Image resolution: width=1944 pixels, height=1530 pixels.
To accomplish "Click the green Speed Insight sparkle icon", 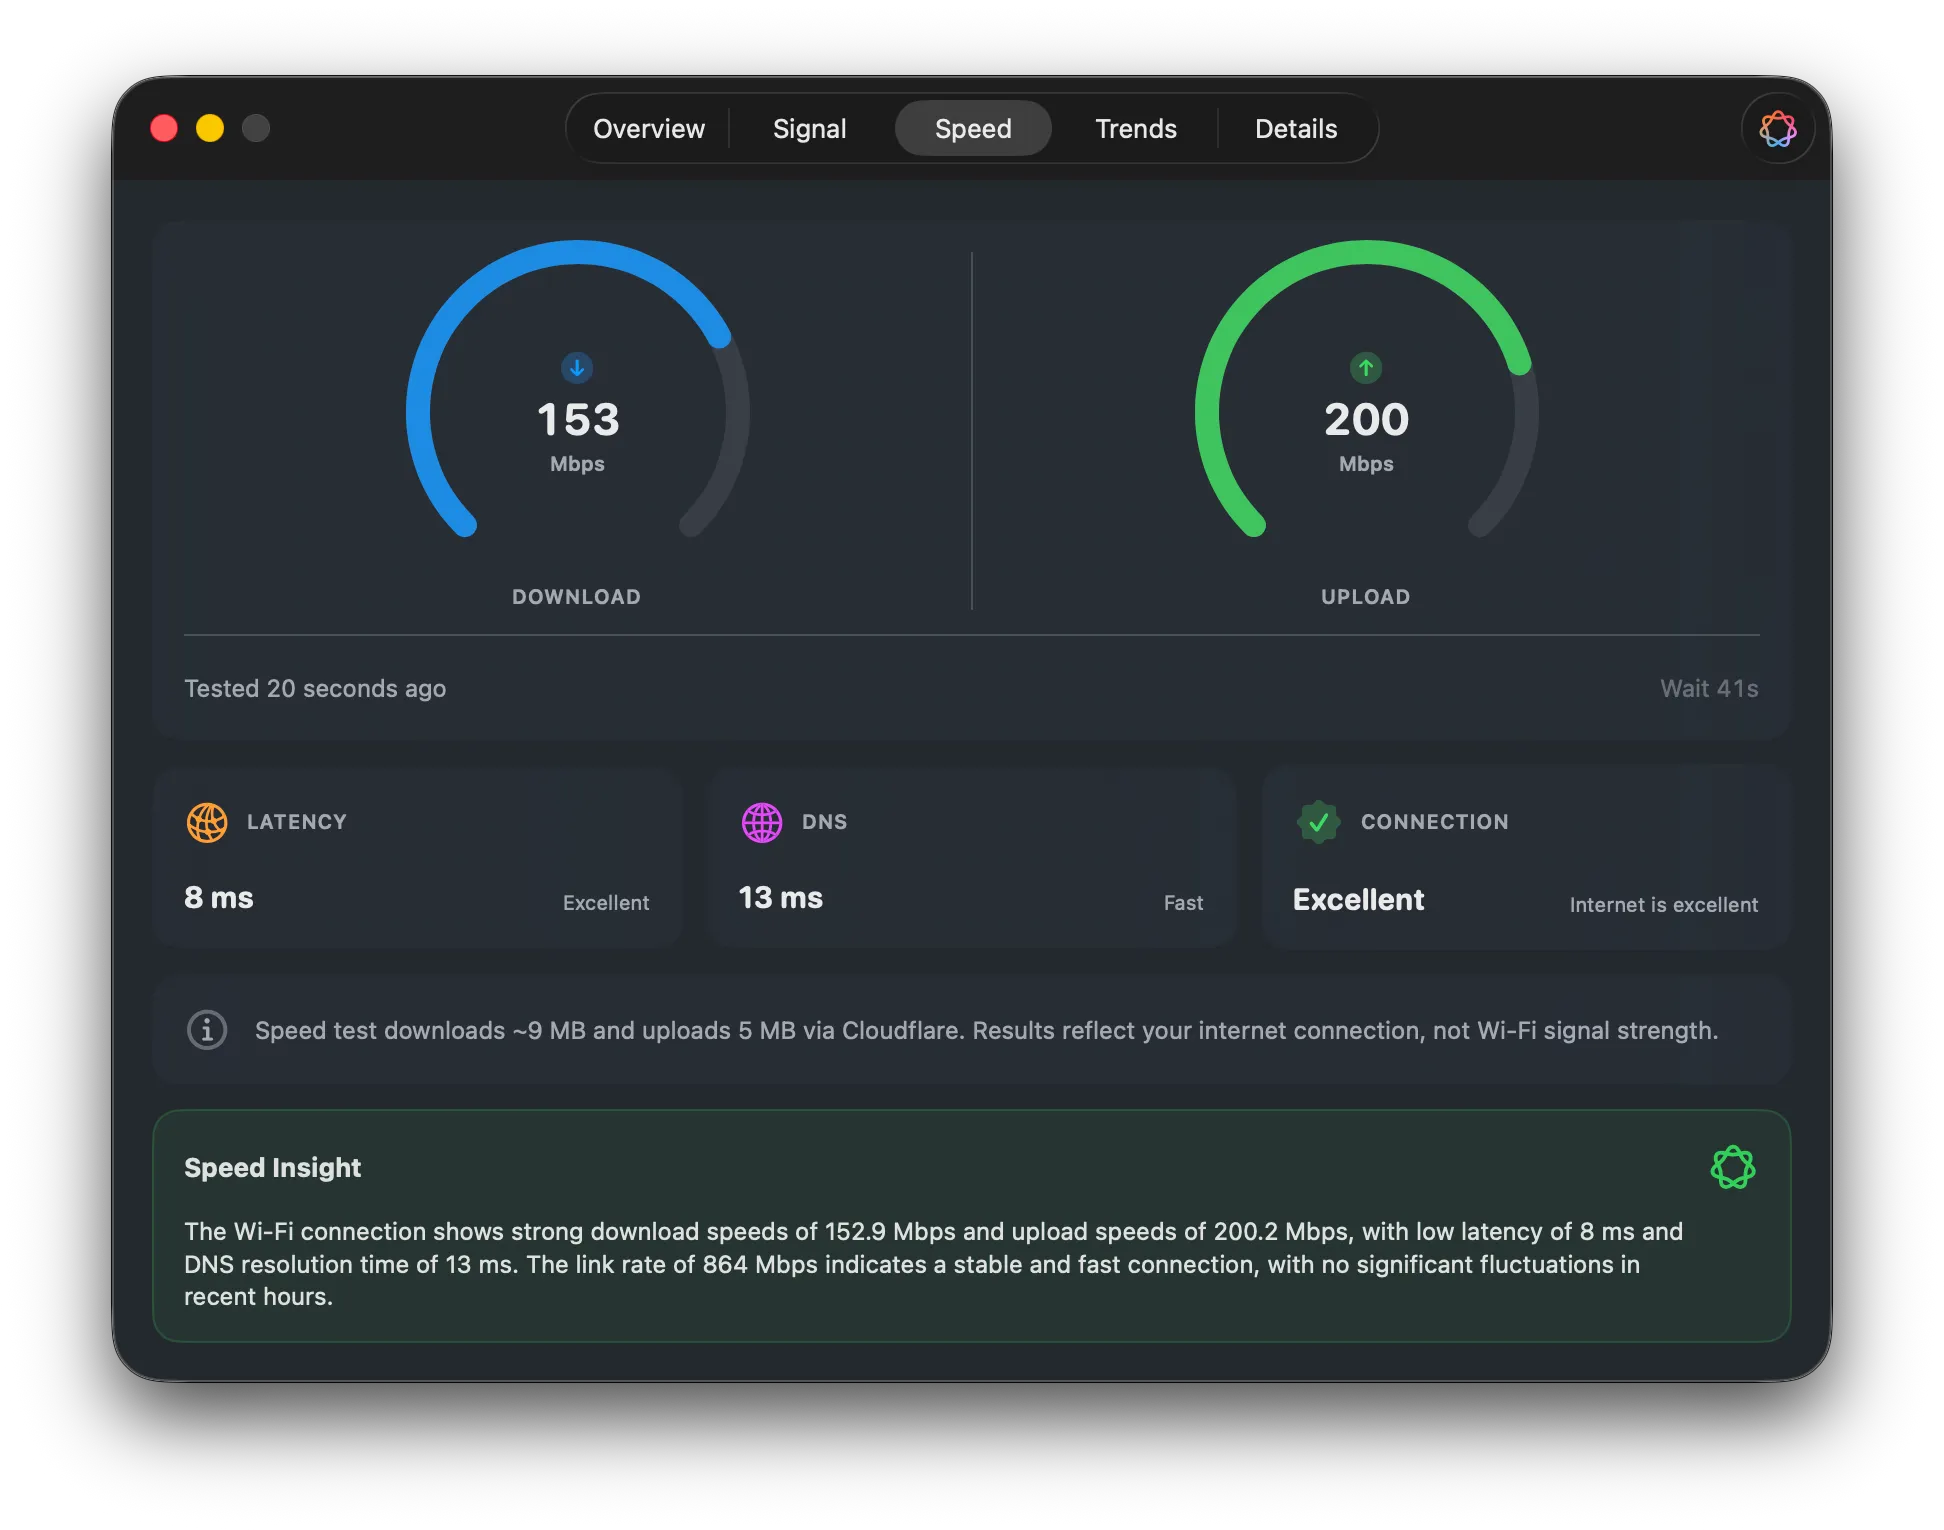I will [x=1733, y=1166].
